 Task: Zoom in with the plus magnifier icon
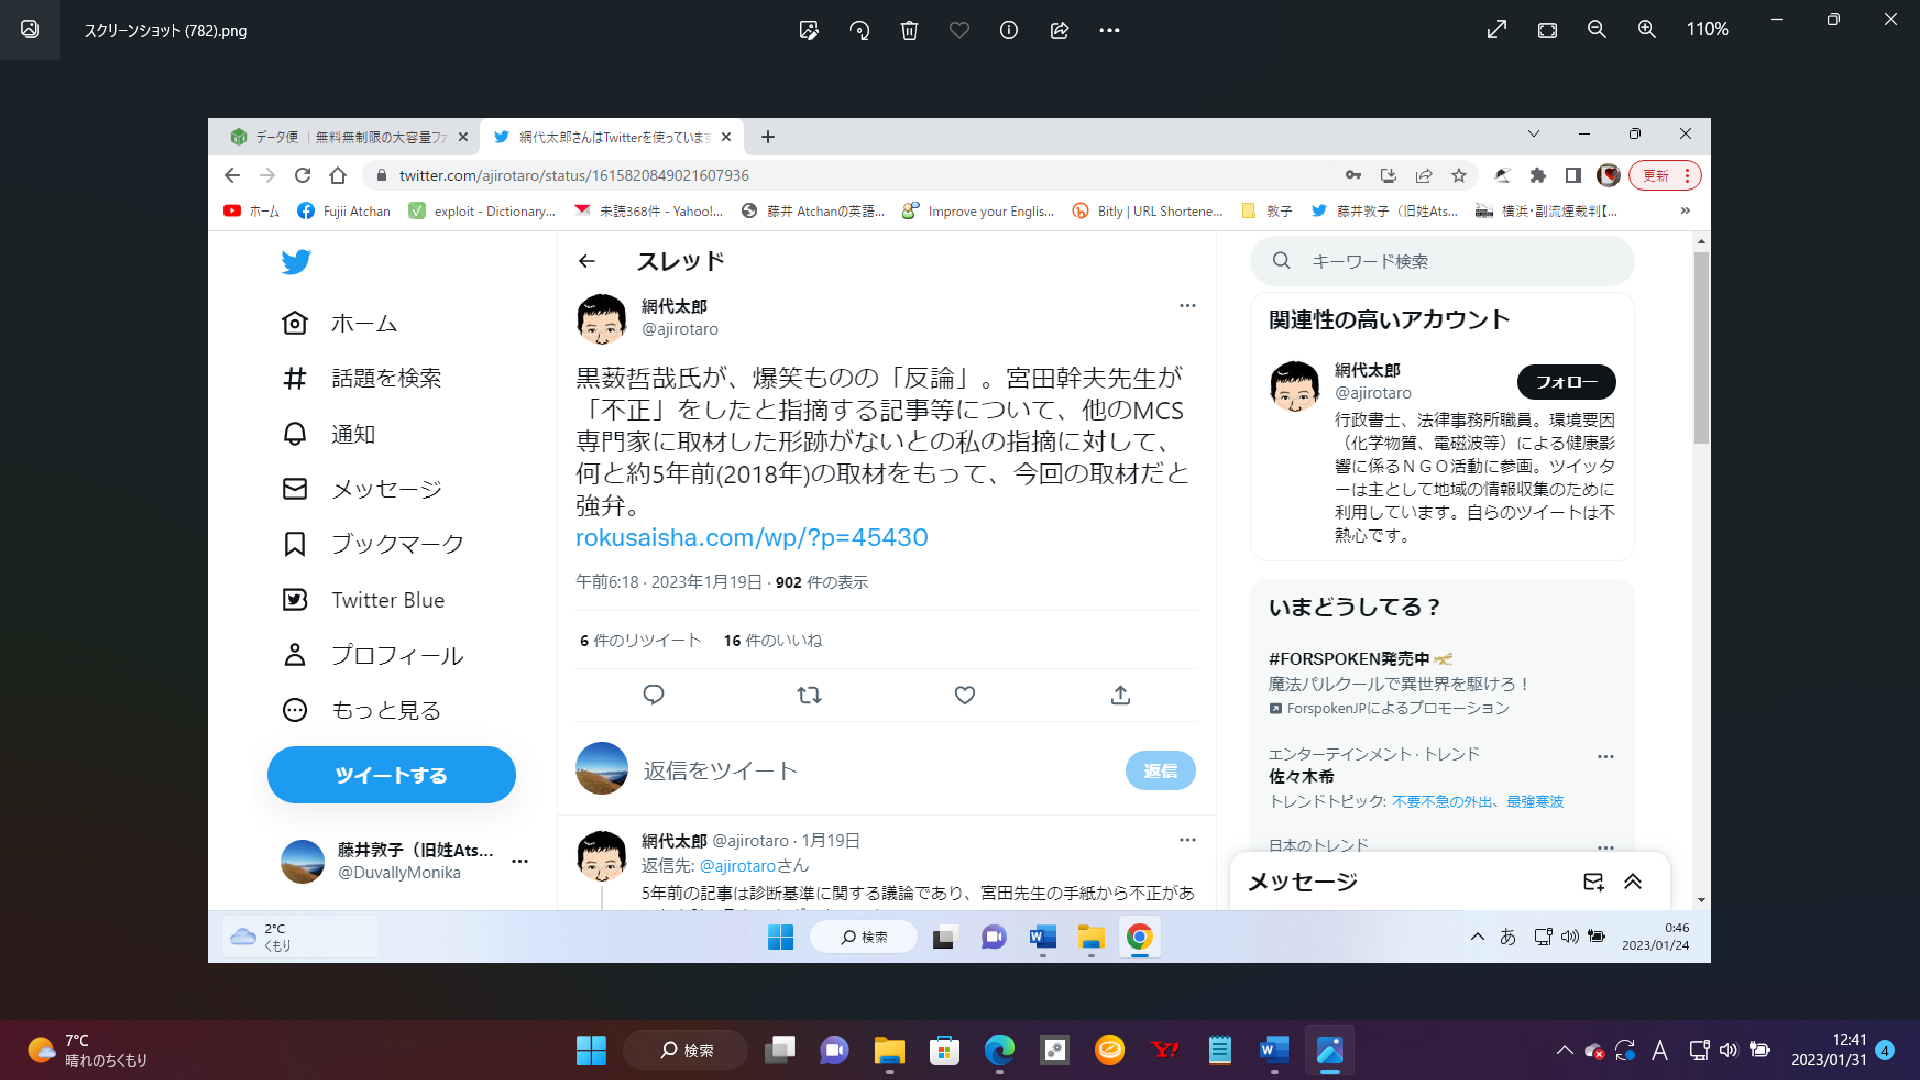click(x=1647, y=30)
